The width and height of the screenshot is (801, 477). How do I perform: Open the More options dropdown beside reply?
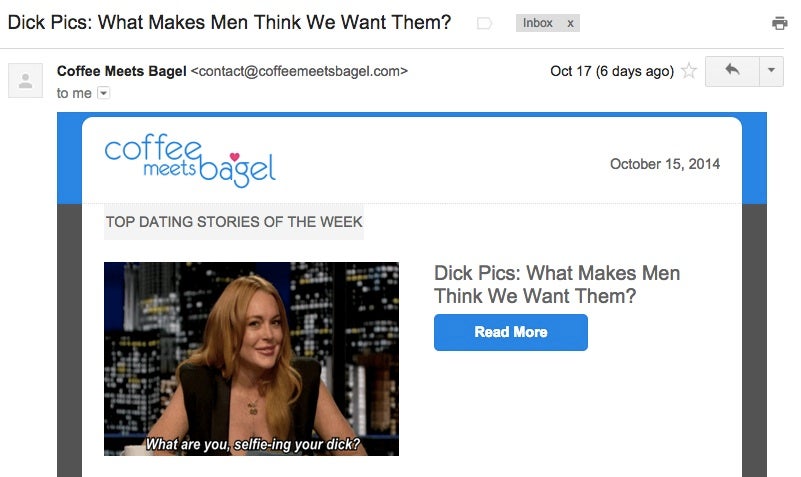(x=771, y=71)
